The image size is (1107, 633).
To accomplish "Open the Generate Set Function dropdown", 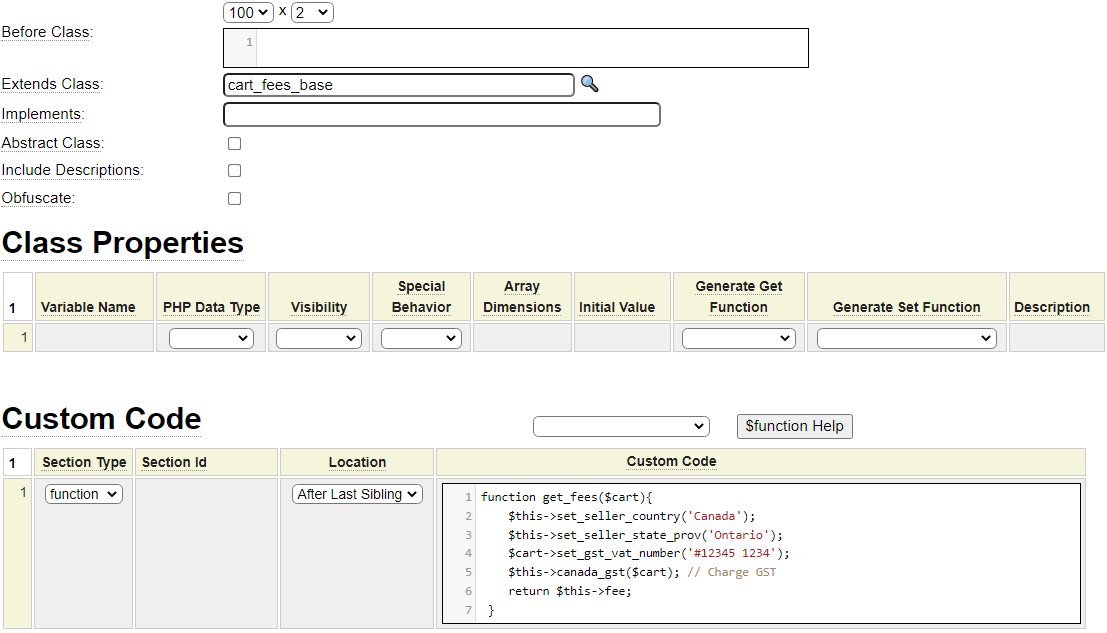I will pyautogui.click(x=906, y=339).
